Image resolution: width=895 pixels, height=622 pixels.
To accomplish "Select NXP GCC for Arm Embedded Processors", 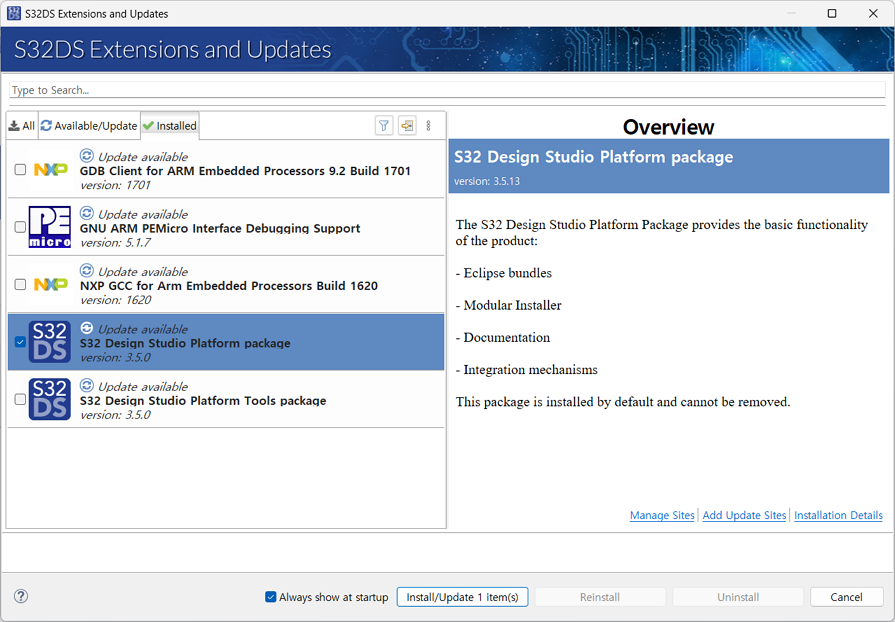I will pos(228,285).
